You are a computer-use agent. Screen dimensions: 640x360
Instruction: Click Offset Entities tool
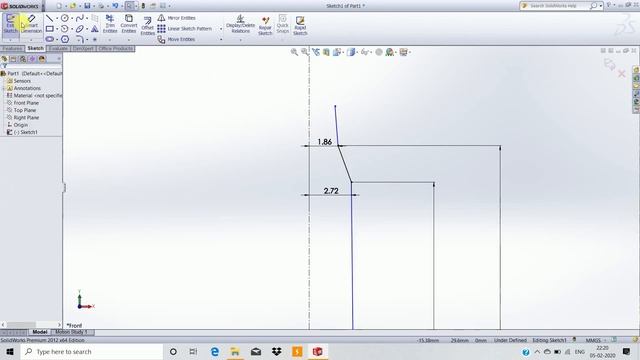tap(147, 26)
